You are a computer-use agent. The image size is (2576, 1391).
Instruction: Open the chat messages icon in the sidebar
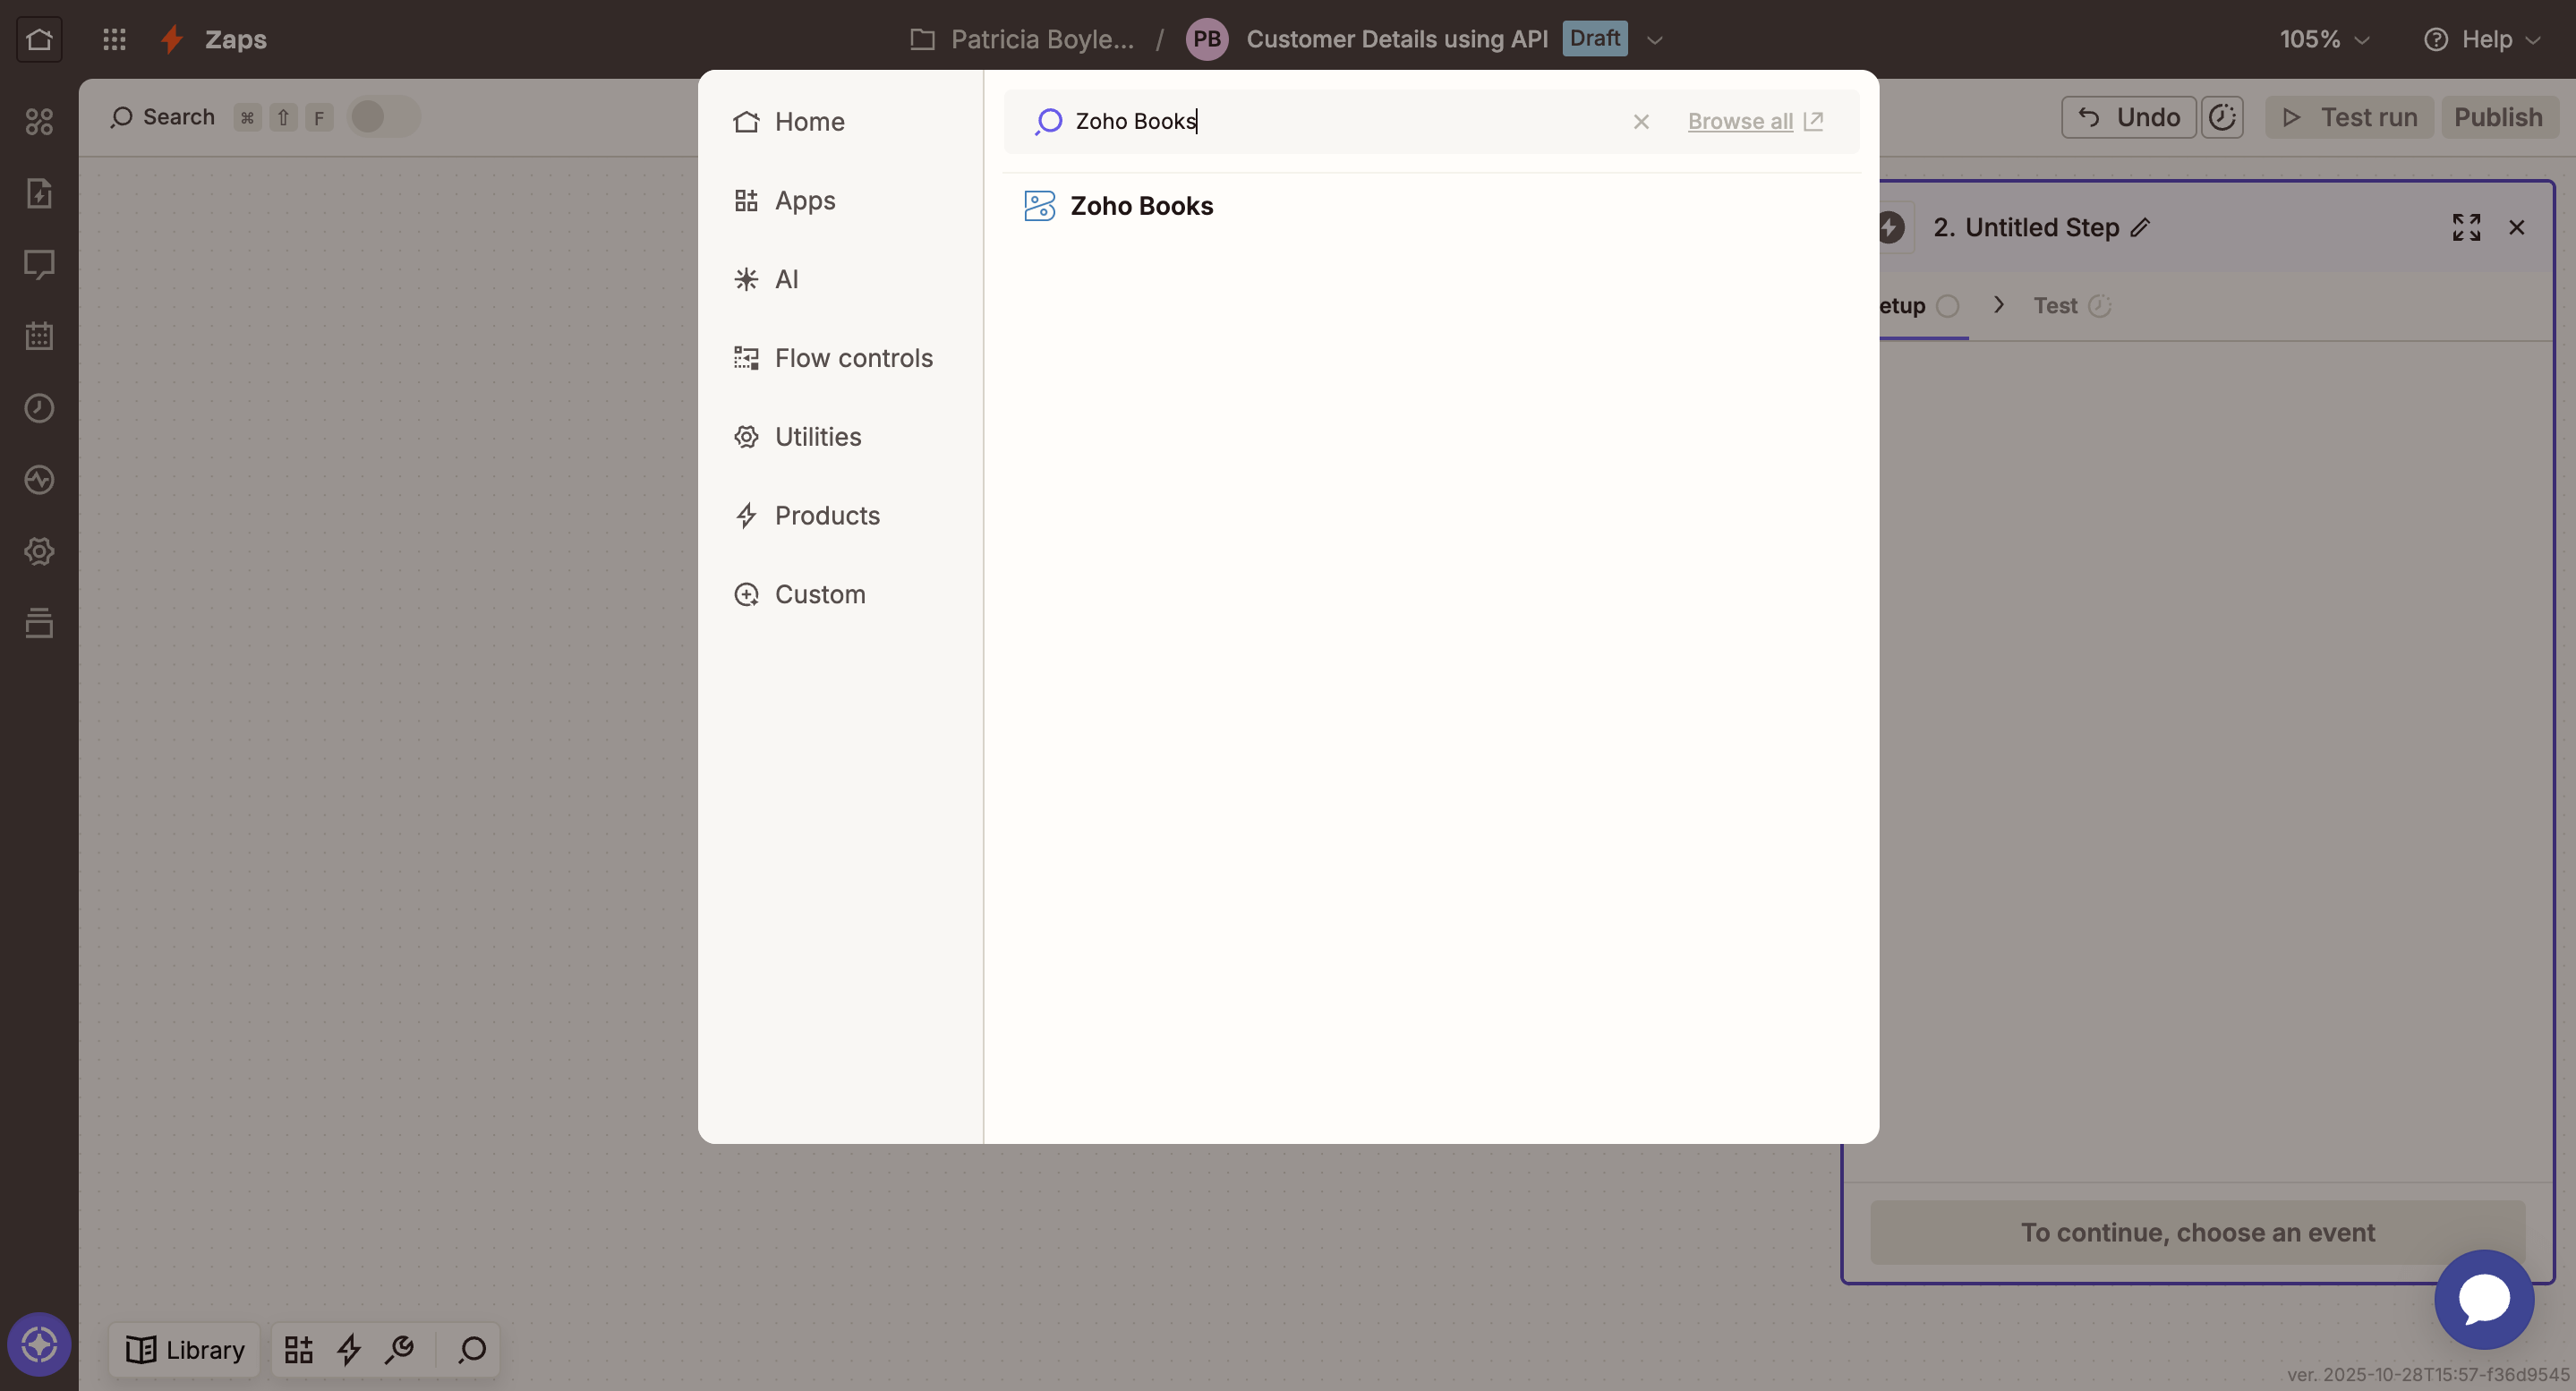coord(39,264)
